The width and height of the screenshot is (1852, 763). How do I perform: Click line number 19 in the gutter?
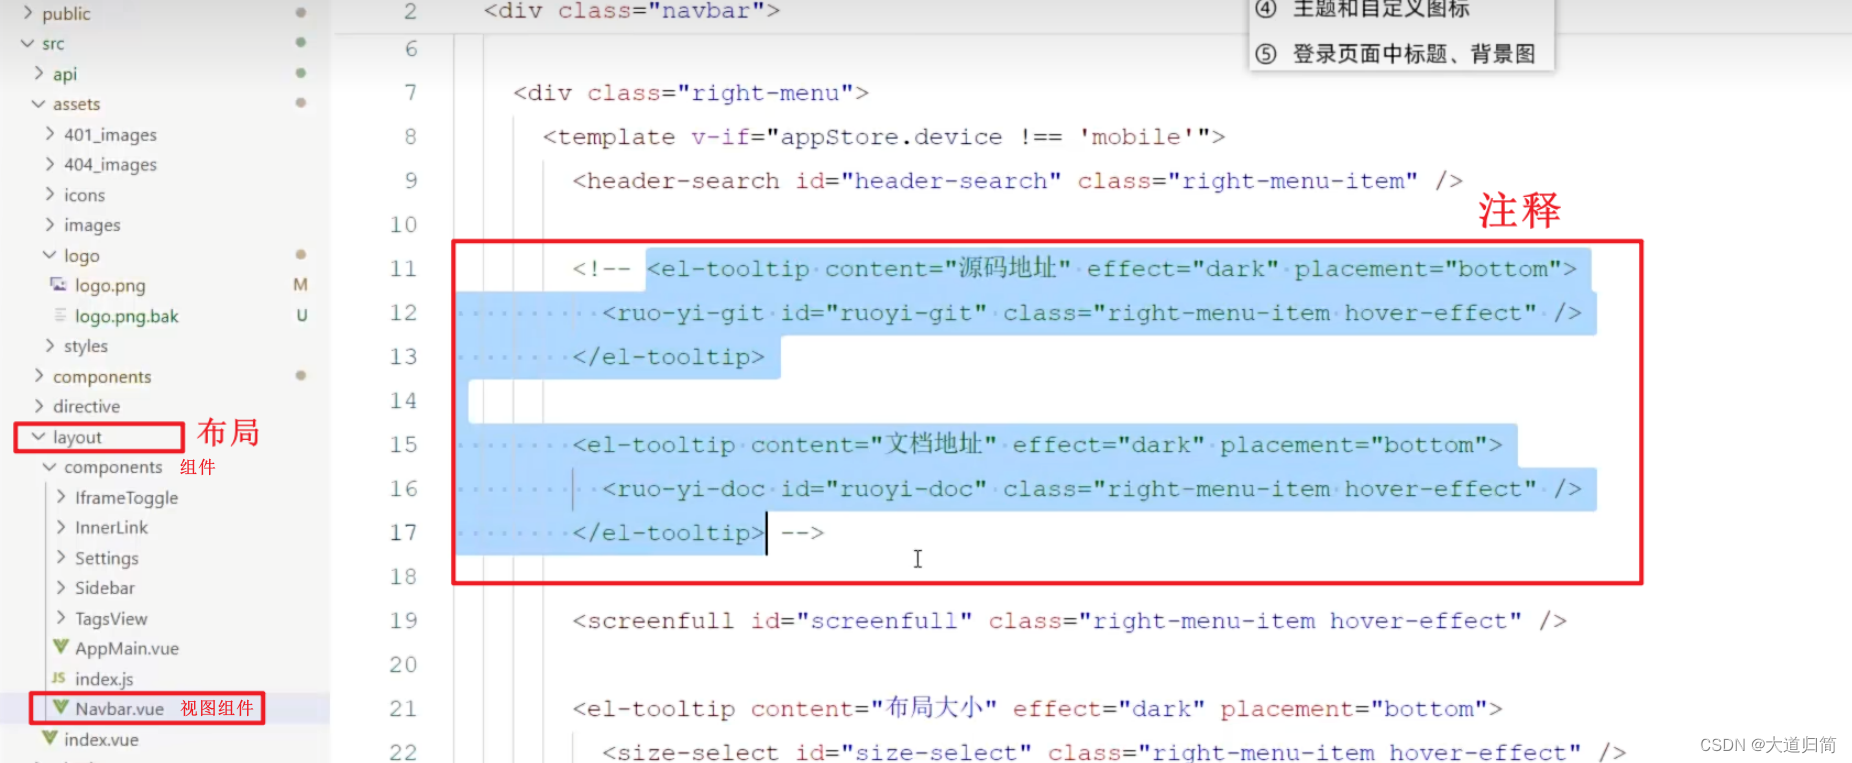point(403,620)
